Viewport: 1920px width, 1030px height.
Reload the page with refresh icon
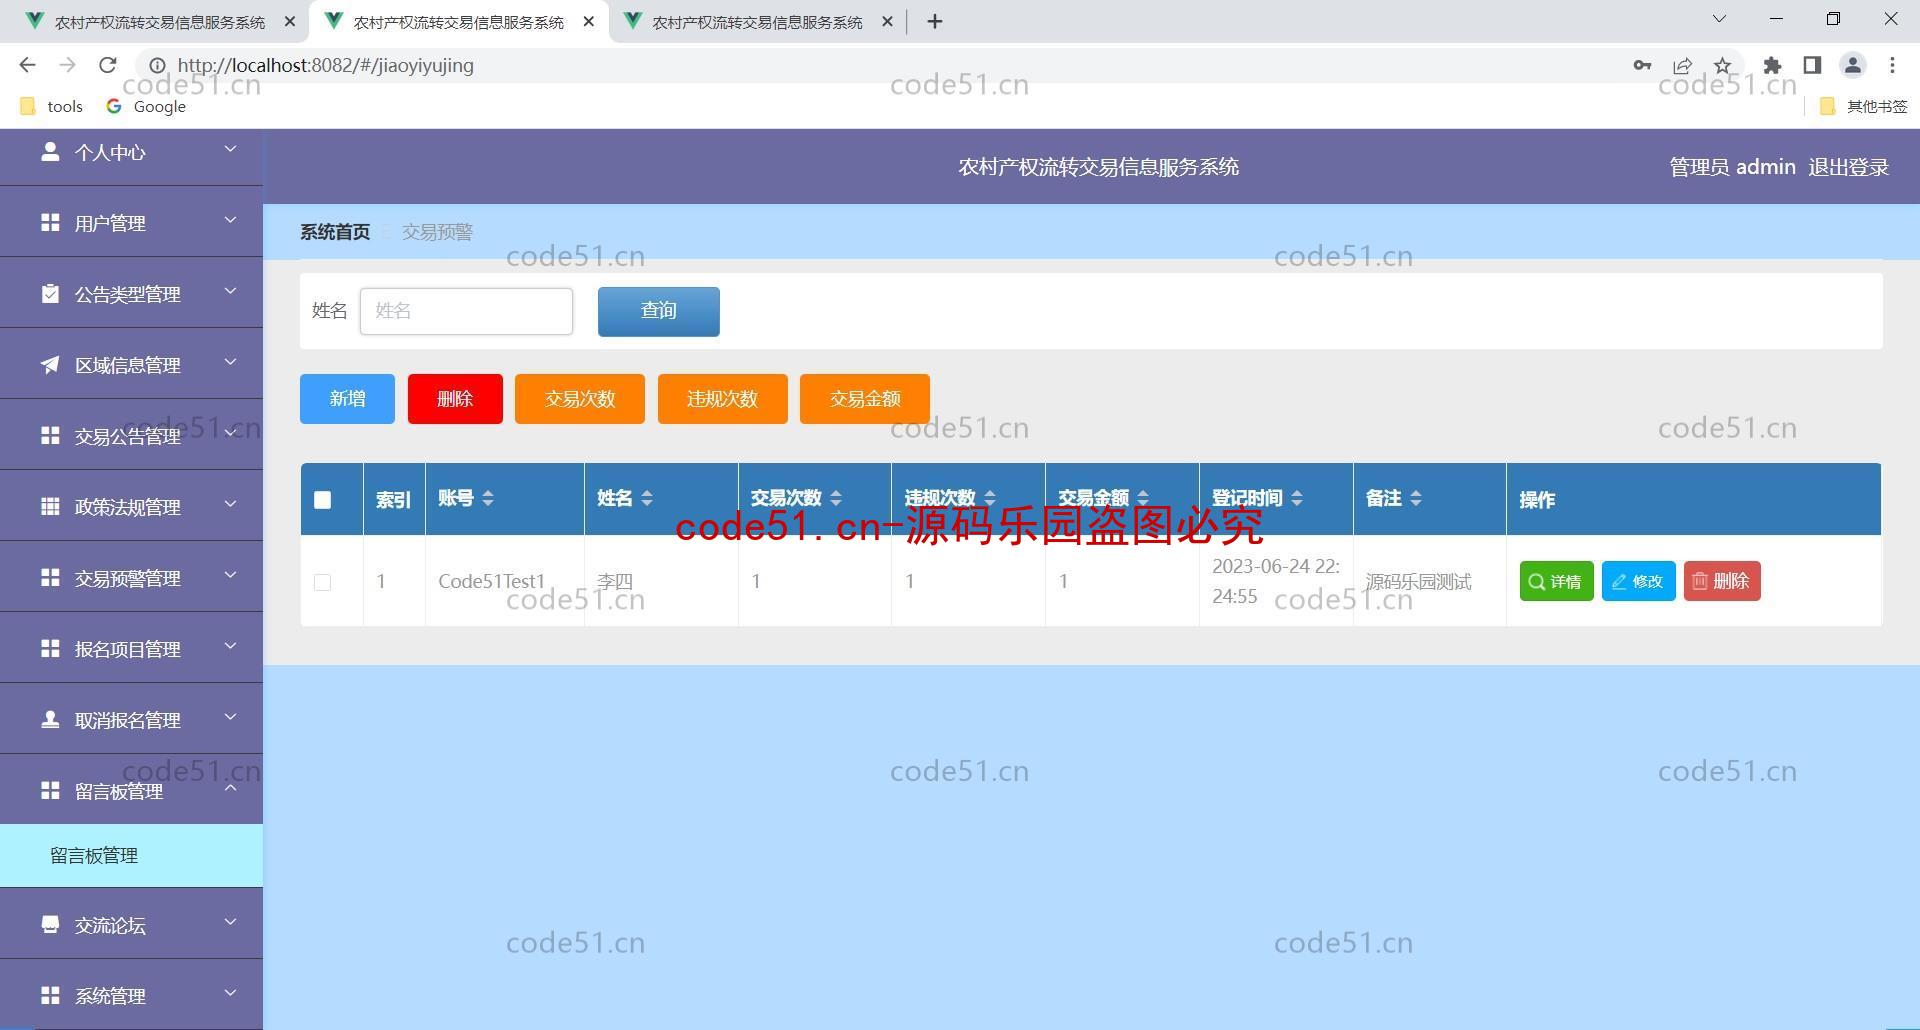click(x=108, y=65)
